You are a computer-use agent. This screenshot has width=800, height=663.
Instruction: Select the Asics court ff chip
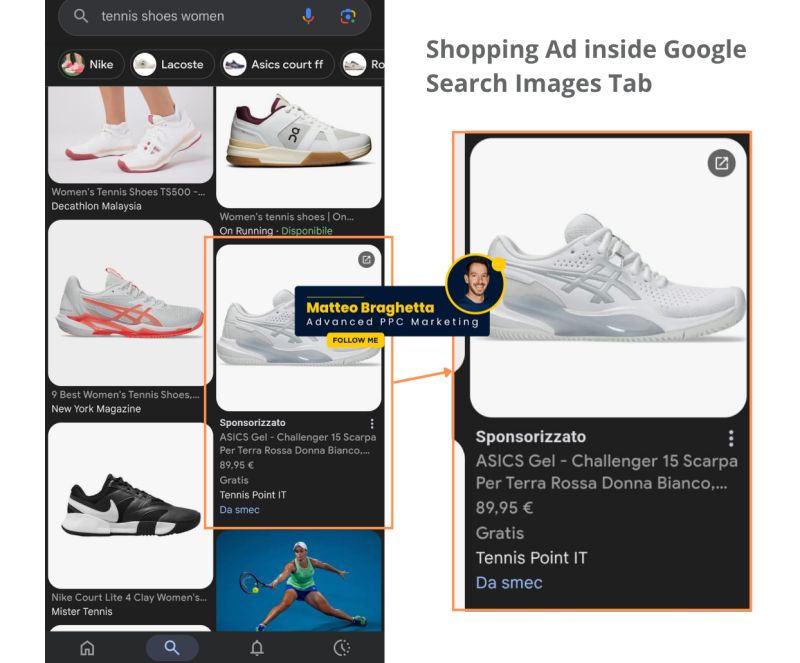(x=276, y=64)
